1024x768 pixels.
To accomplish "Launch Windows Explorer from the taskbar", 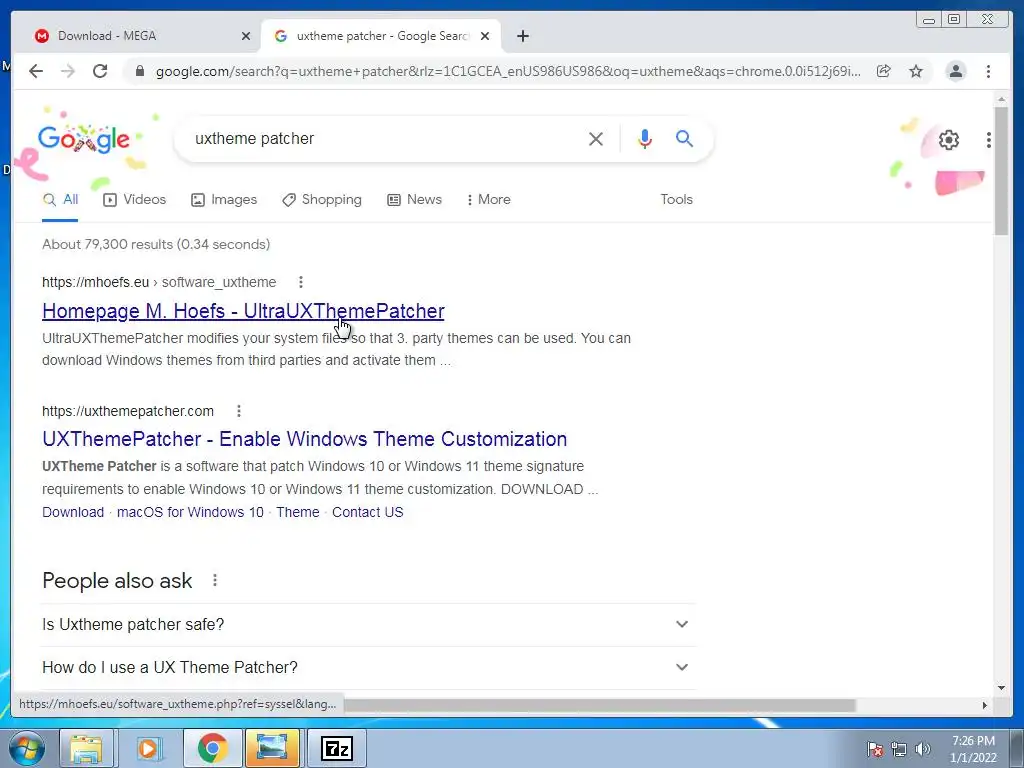I will coord(87,748).
